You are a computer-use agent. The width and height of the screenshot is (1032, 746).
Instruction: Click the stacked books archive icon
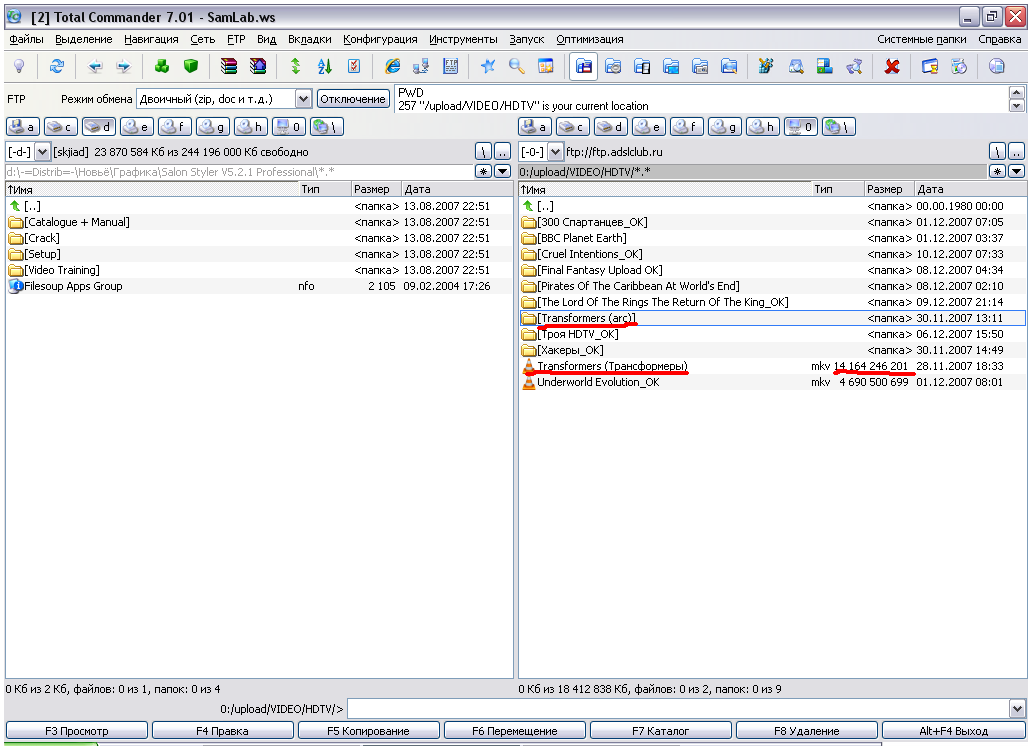pos(229,67)
